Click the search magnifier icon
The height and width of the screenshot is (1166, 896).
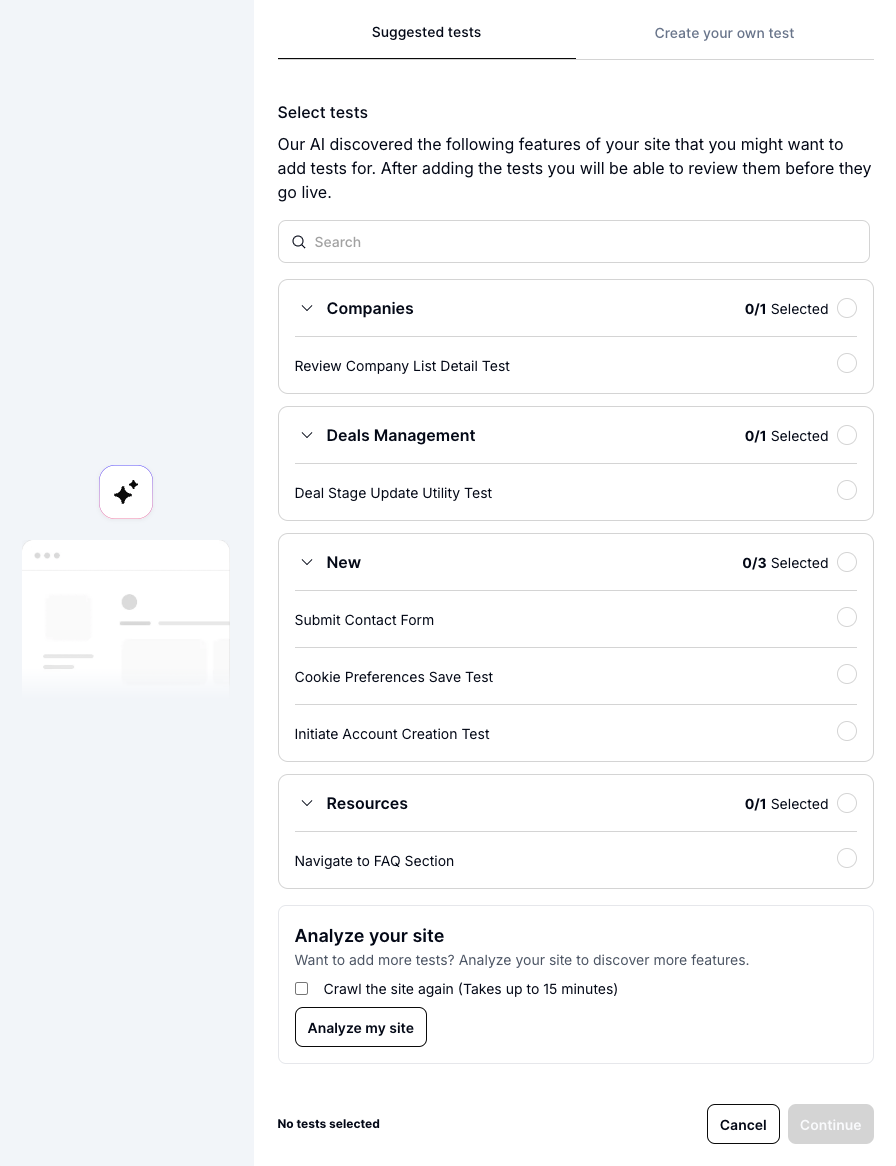coord(299,241)
